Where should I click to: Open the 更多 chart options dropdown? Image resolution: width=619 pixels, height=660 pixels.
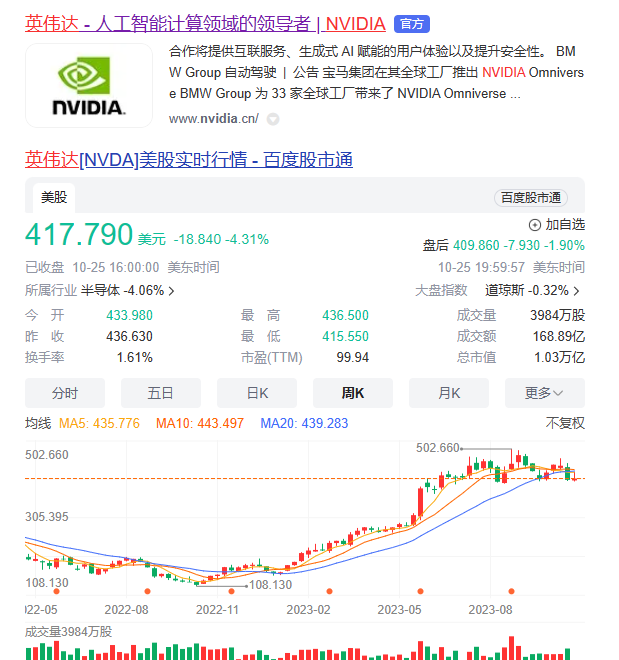click(545, 393)
